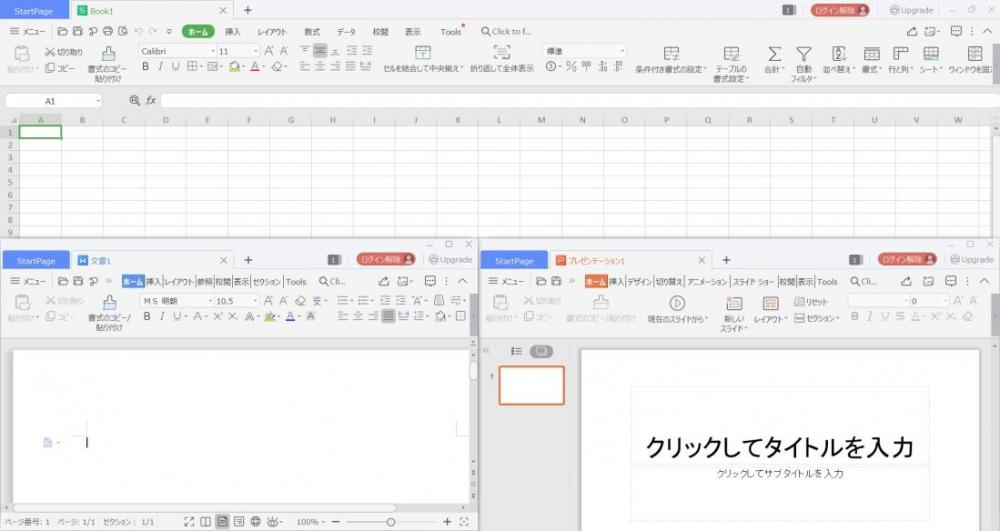The image size is (1000, 531).
Task: Click the zoom slider in Writer status bar
Action: (390, 522)
